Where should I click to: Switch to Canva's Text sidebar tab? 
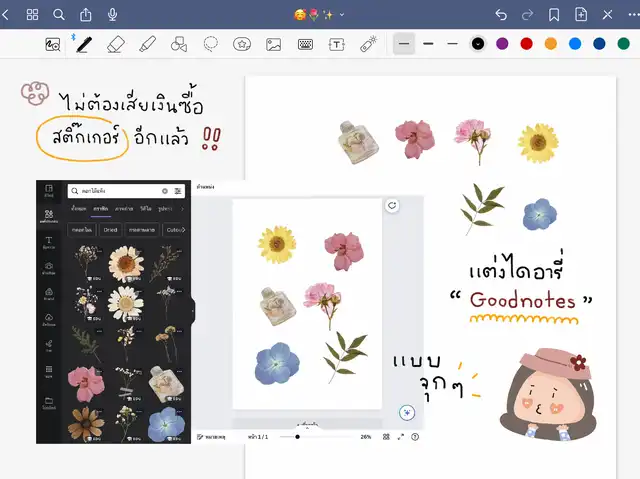coord(49,243)
